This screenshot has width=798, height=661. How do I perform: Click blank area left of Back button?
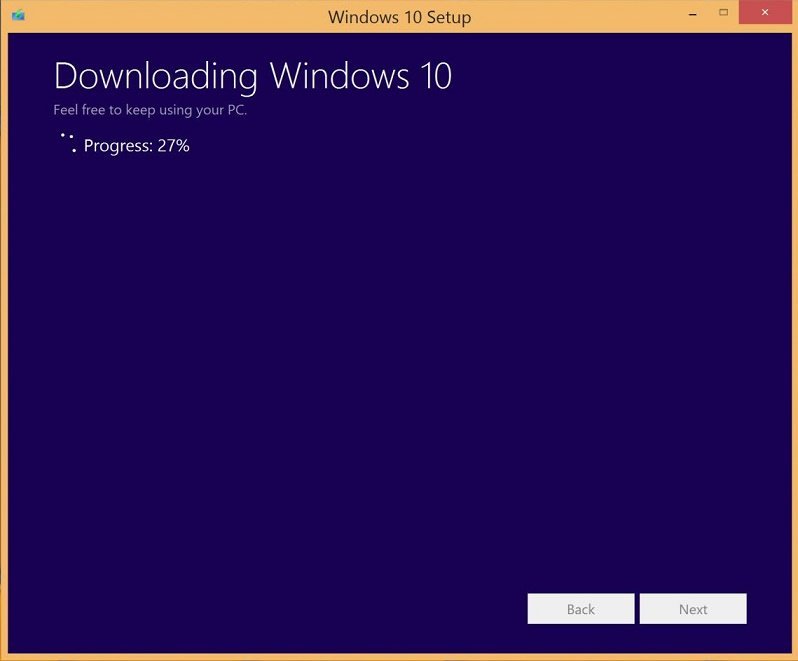coord(300,609)
